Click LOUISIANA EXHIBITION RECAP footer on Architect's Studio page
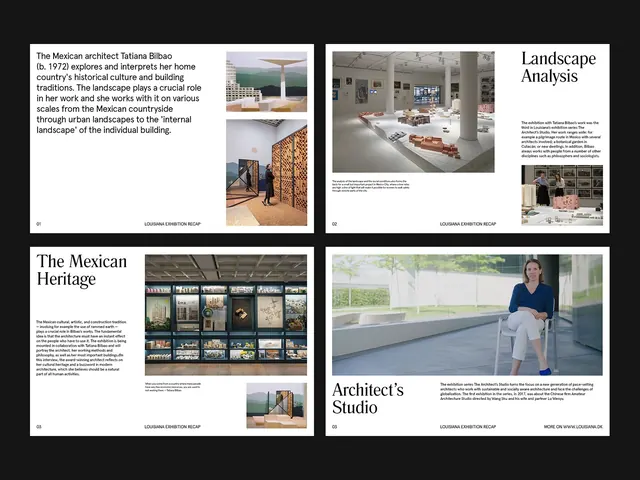The width and height of the screenshot is (640, 480). [x=468, y=427]
